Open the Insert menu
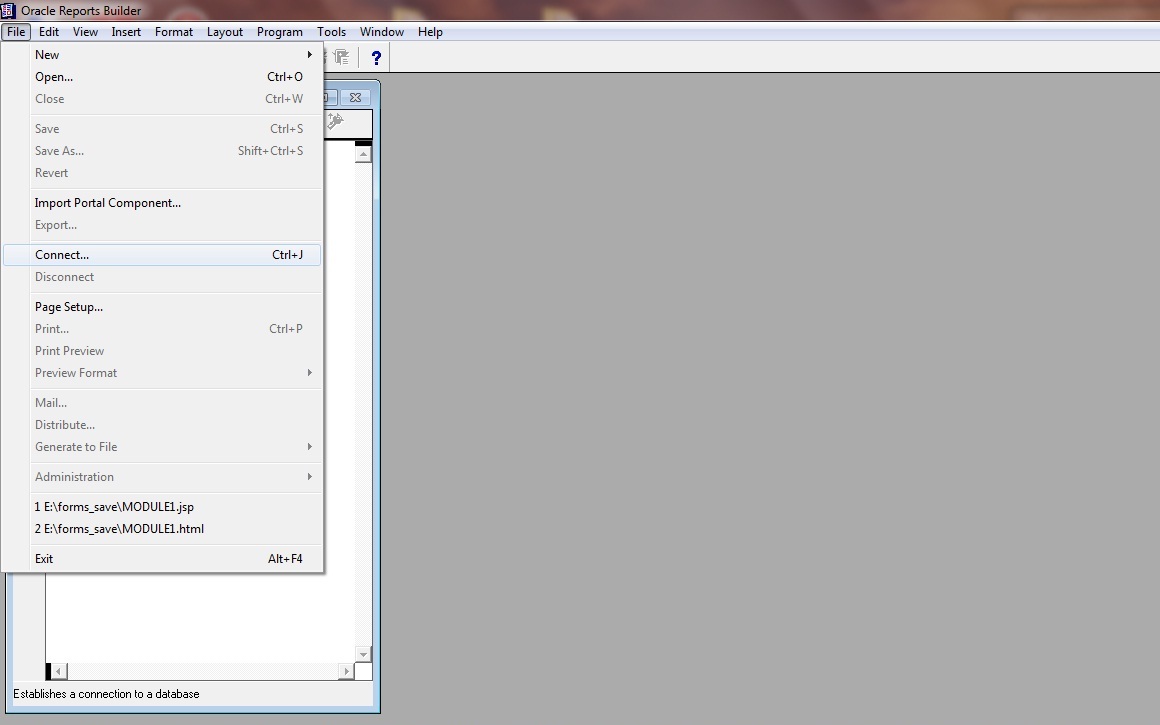This screenshot has width=1160, height=725. [126, 32]
